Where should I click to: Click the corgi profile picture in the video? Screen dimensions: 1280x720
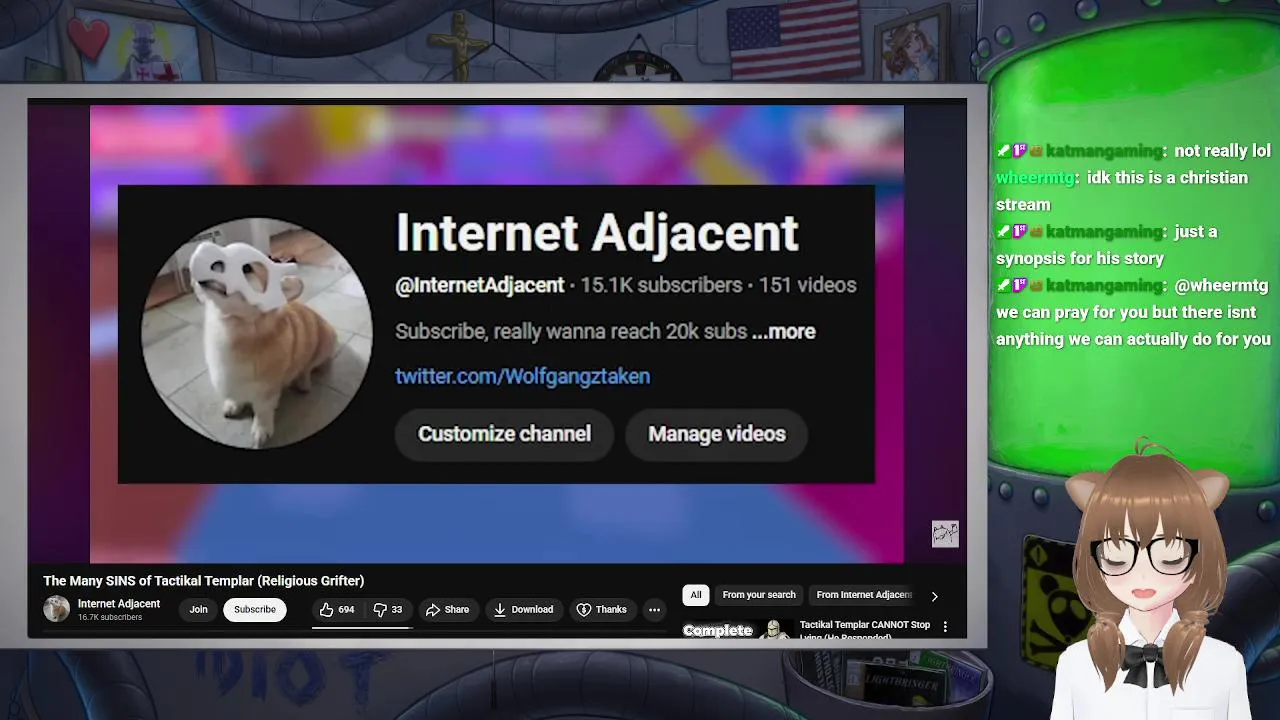(x=256, y=333)
